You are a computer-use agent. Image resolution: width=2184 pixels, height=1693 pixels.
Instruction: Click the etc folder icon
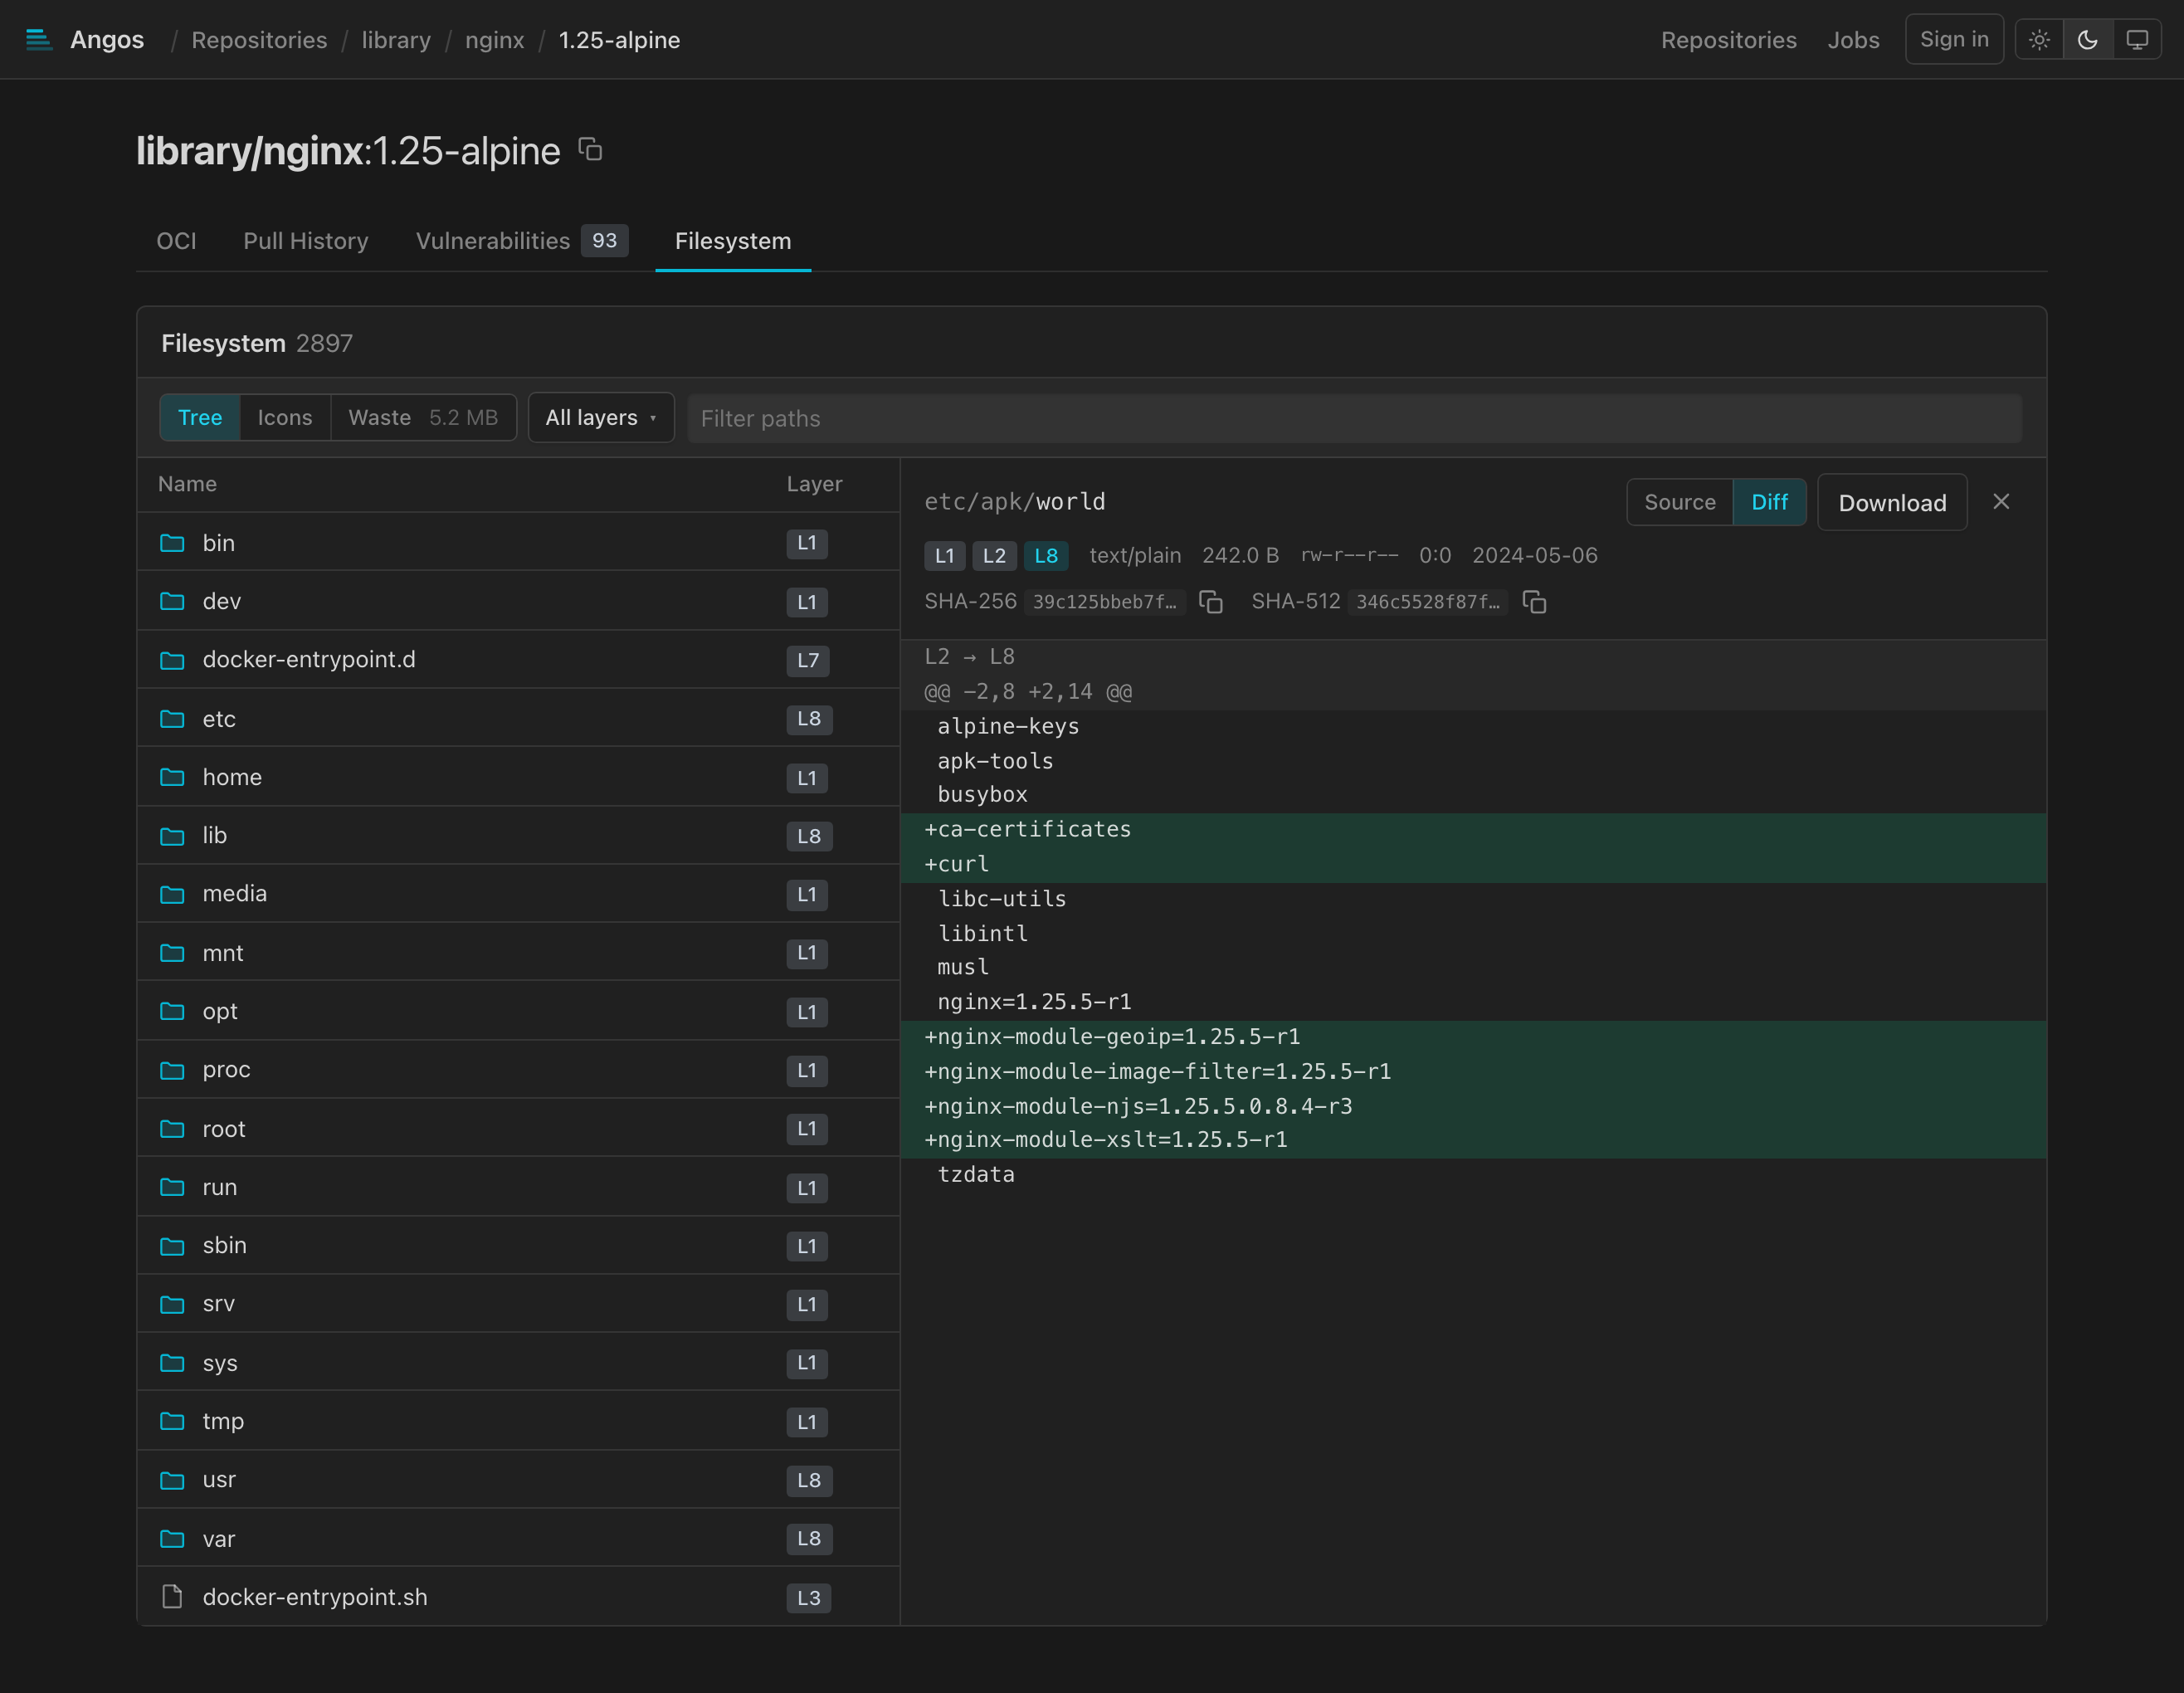click(x=172, y=719)
